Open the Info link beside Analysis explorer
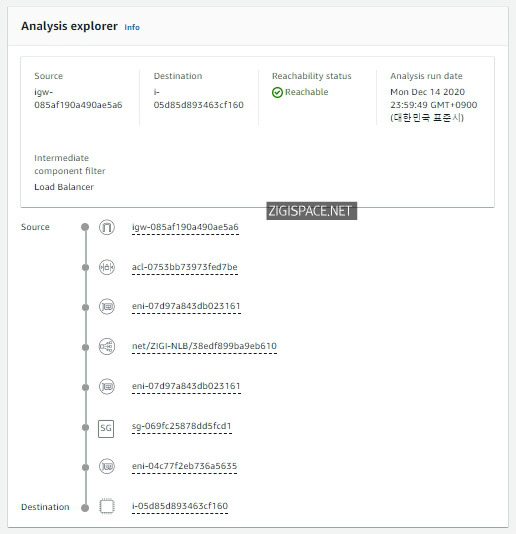Screen dimensions: 516x534 coord(132,27)
